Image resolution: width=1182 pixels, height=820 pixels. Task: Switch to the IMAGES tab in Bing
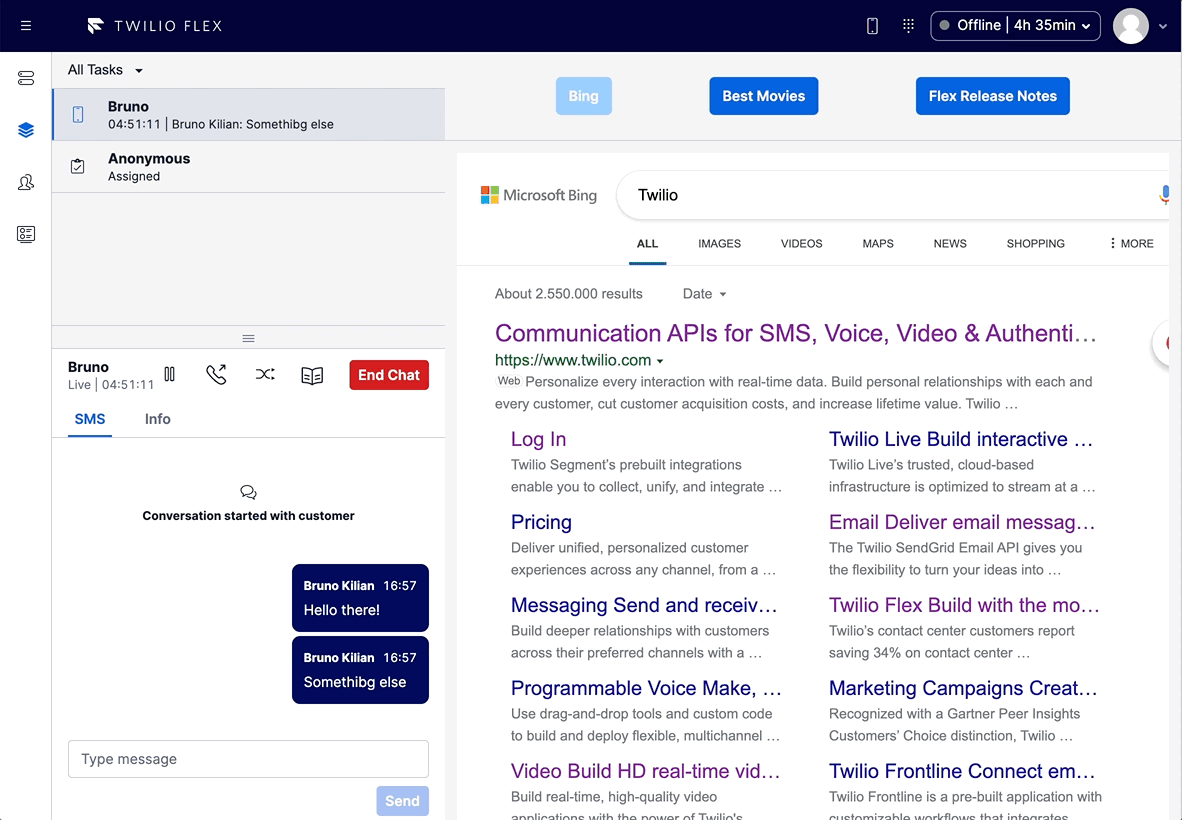(x=719, y=243)
